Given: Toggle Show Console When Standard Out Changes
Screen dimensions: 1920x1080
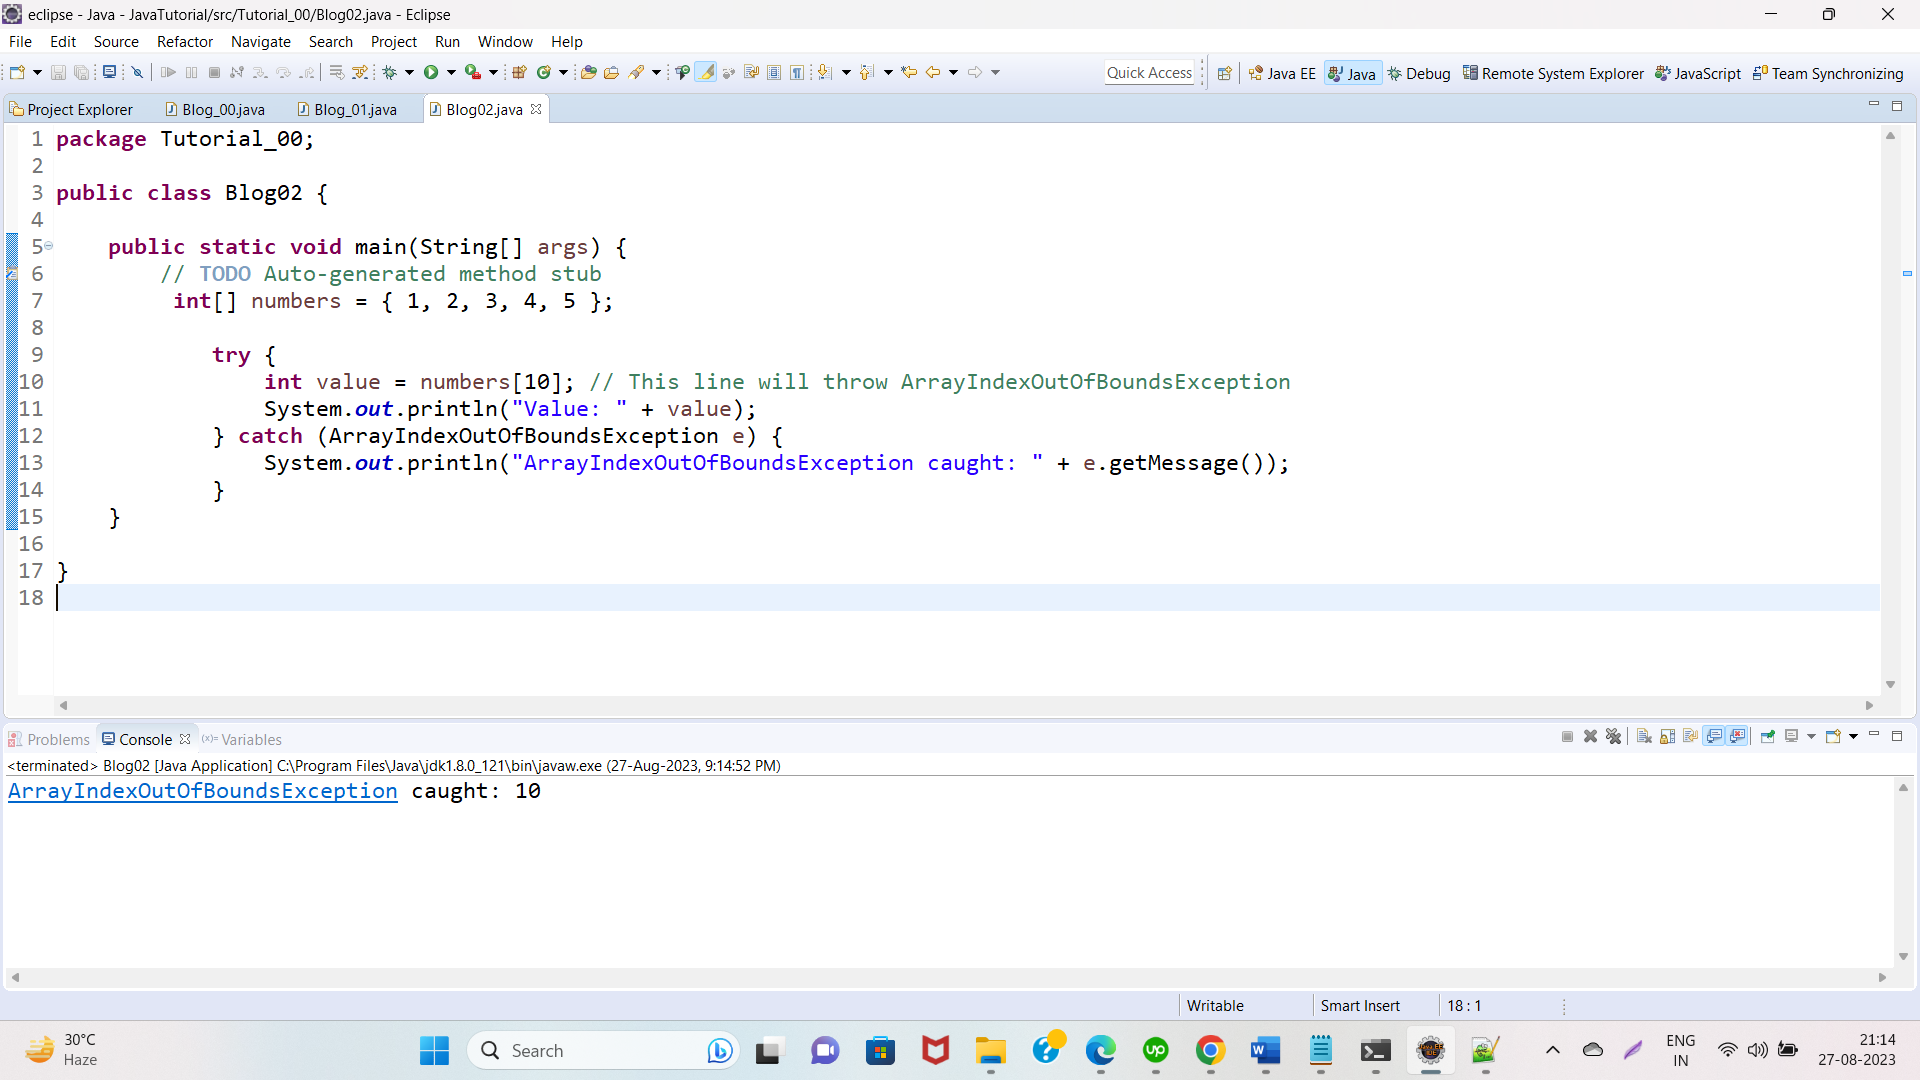Looking at the screenshot, I should tap(1714, 736).
